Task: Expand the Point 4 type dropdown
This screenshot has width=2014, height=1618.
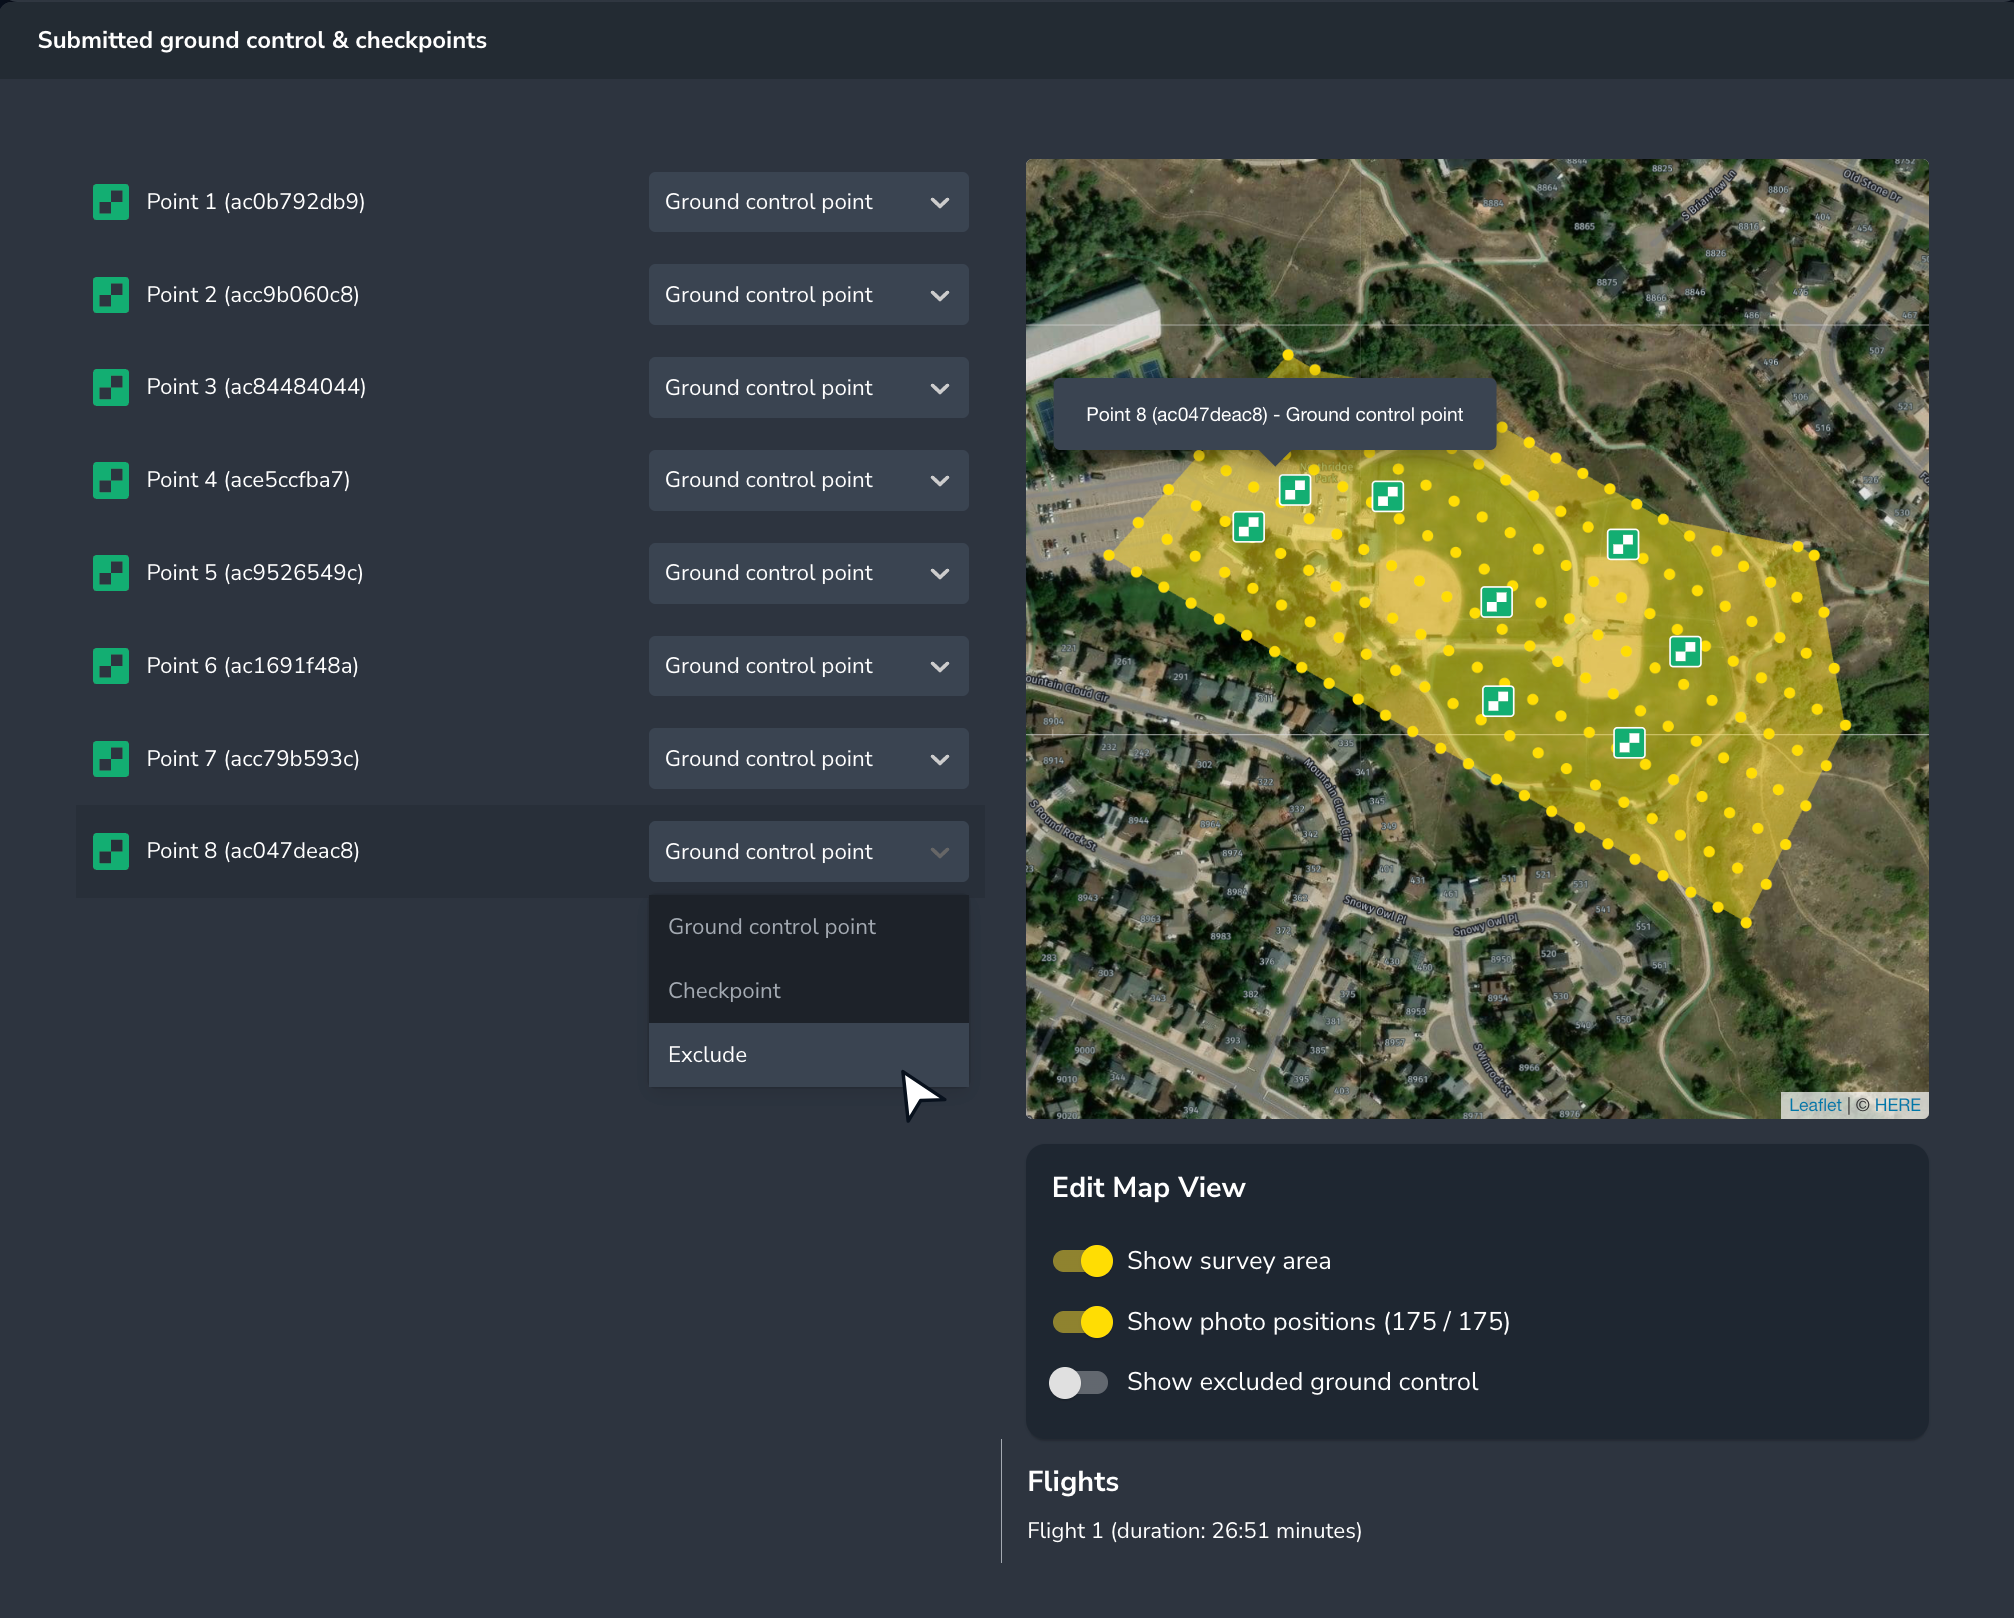Action: [x=808, y=480]
